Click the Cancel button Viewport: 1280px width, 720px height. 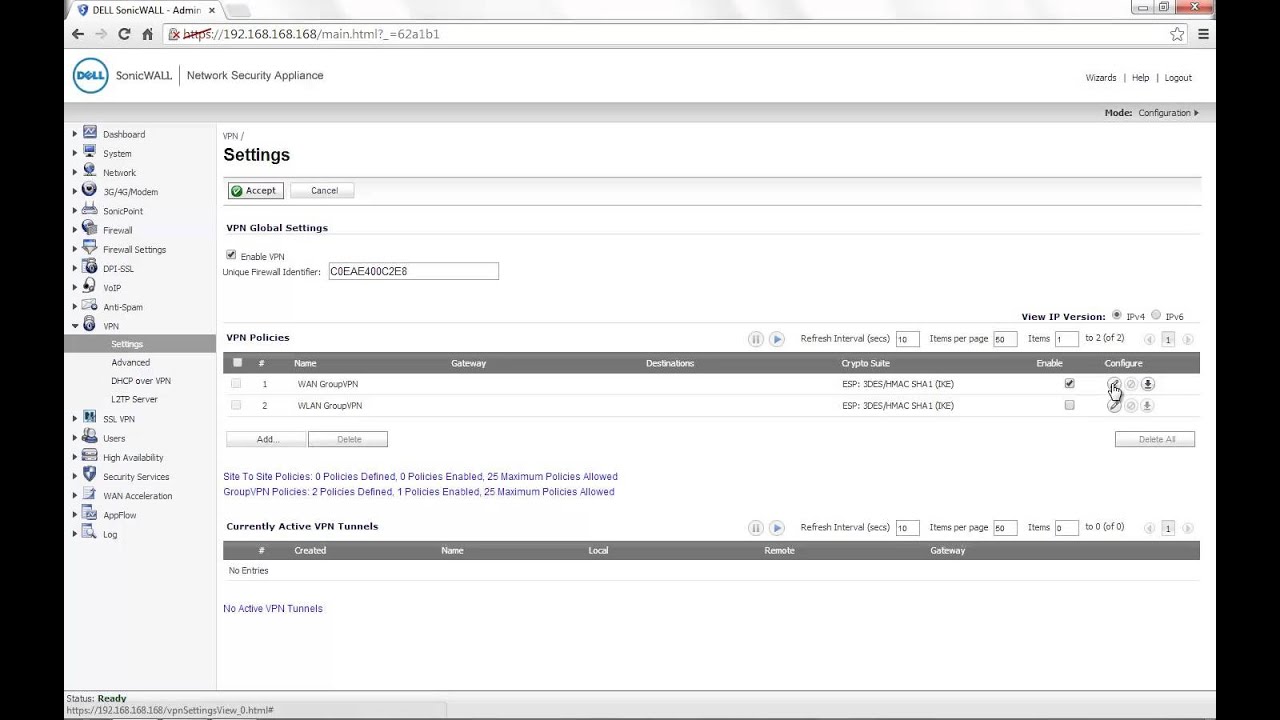(x=324, y=190)
